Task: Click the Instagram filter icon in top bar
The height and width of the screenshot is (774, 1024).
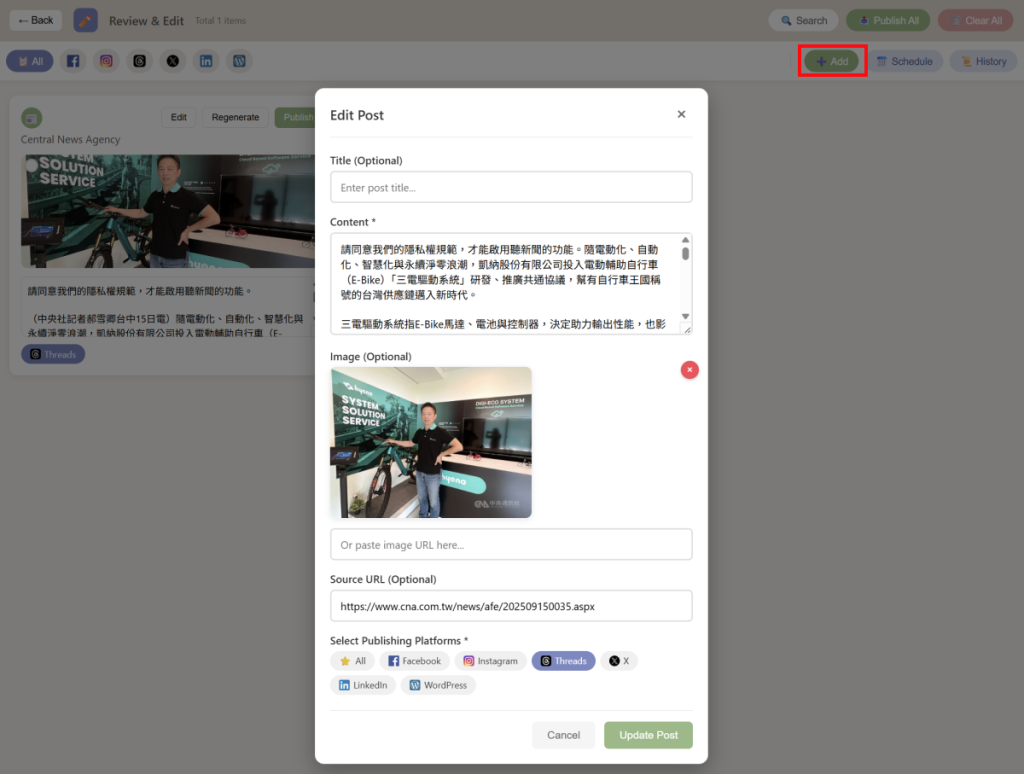Action: [106, 61]
